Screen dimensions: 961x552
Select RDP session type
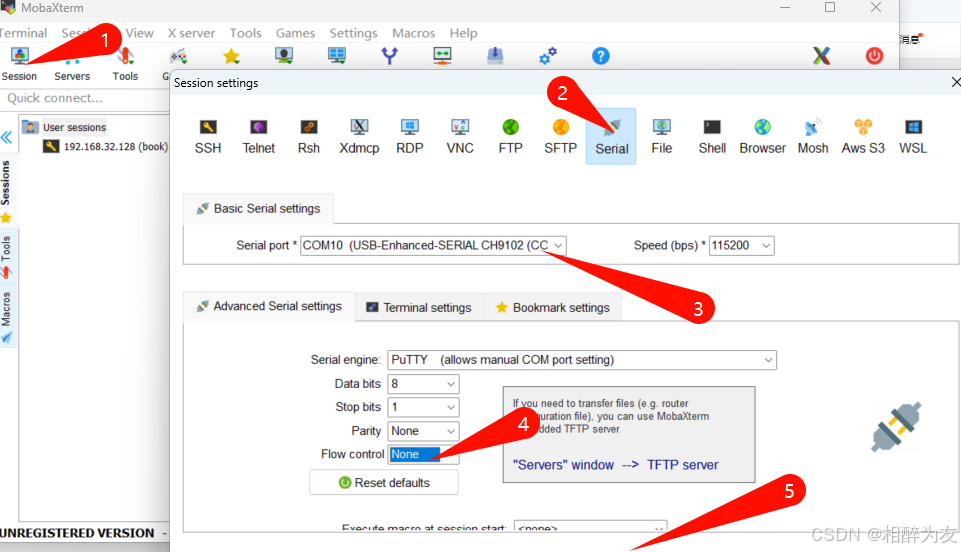pyautogui.click(x=409, y=137)
